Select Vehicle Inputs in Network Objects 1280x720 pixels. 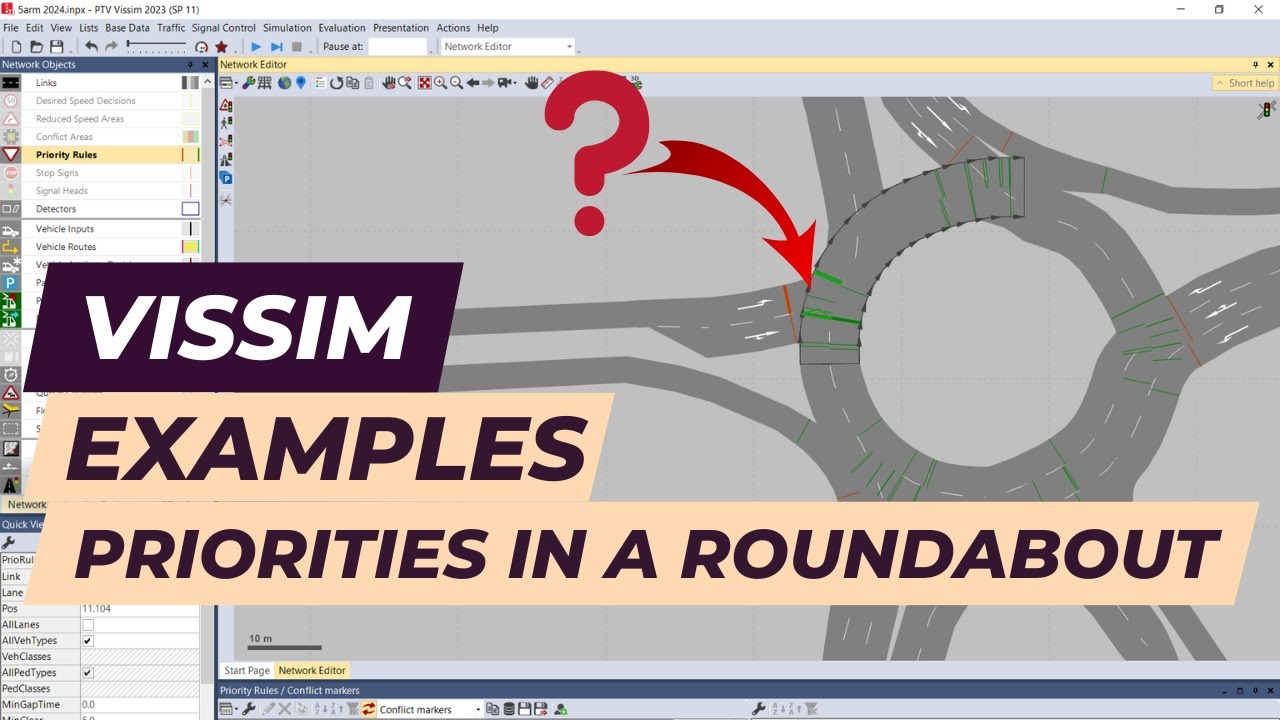pos(65,229)
